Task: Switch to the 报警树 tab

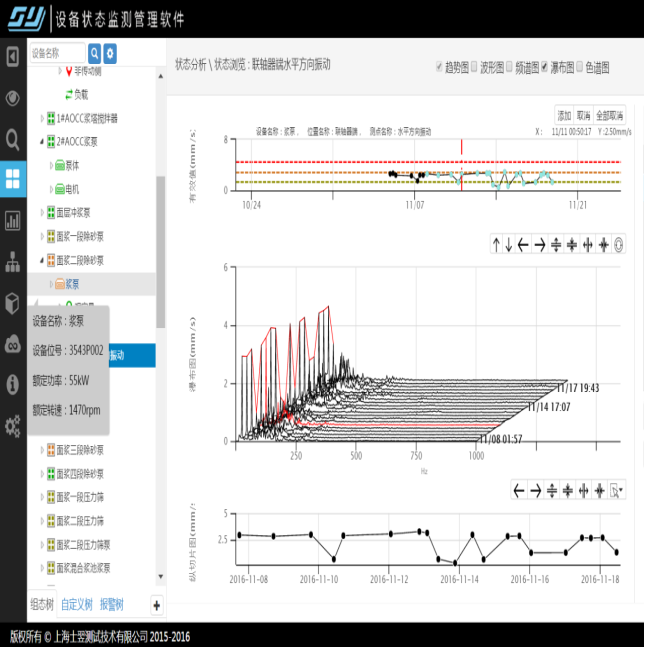Action: 111,605
